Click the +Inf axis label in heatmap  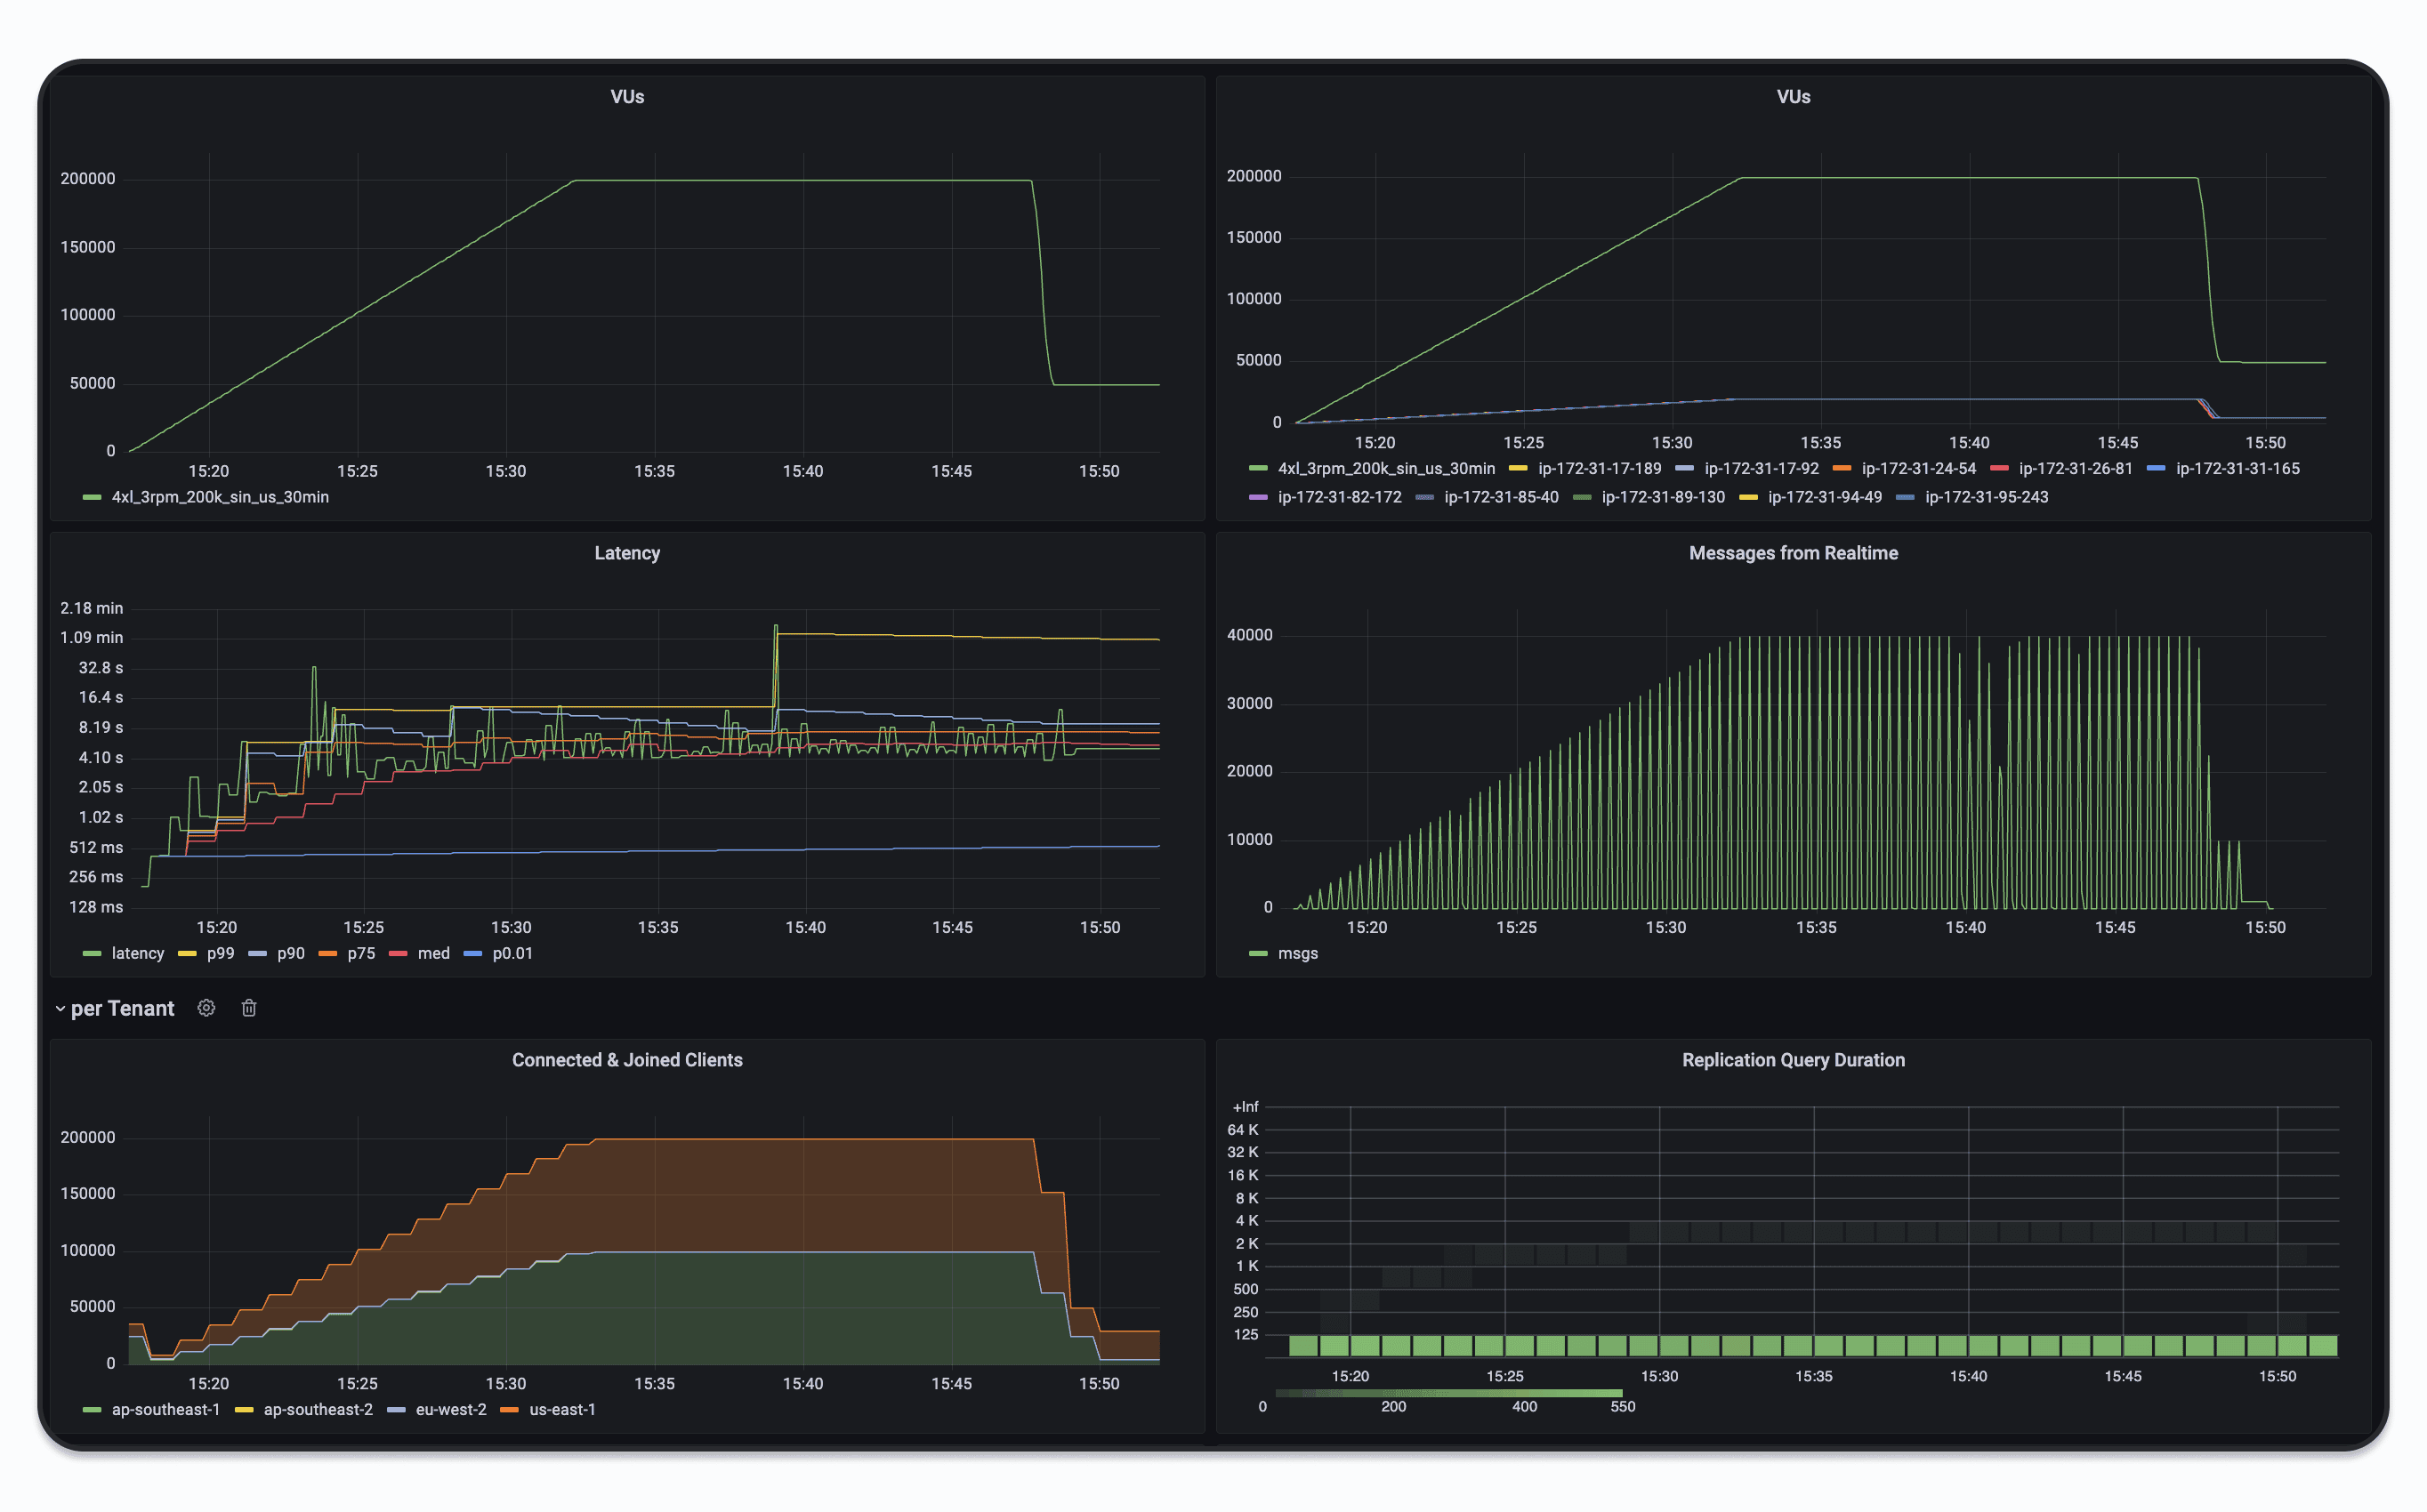point(1245,1107)
